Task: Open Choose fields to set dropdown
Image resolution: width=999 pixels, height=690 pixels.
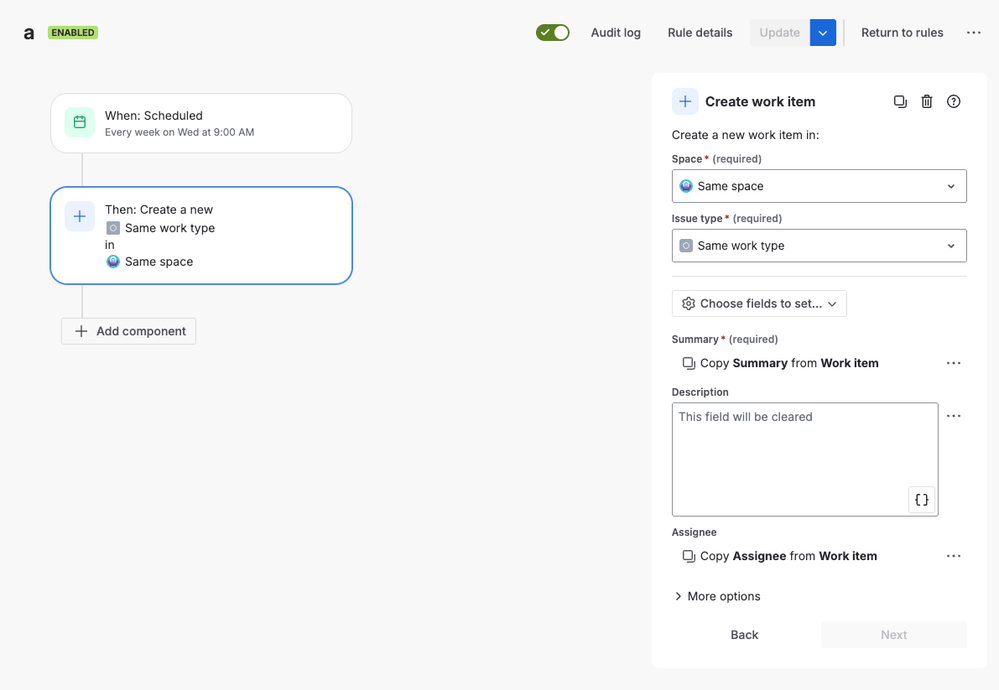Action: 759,304
